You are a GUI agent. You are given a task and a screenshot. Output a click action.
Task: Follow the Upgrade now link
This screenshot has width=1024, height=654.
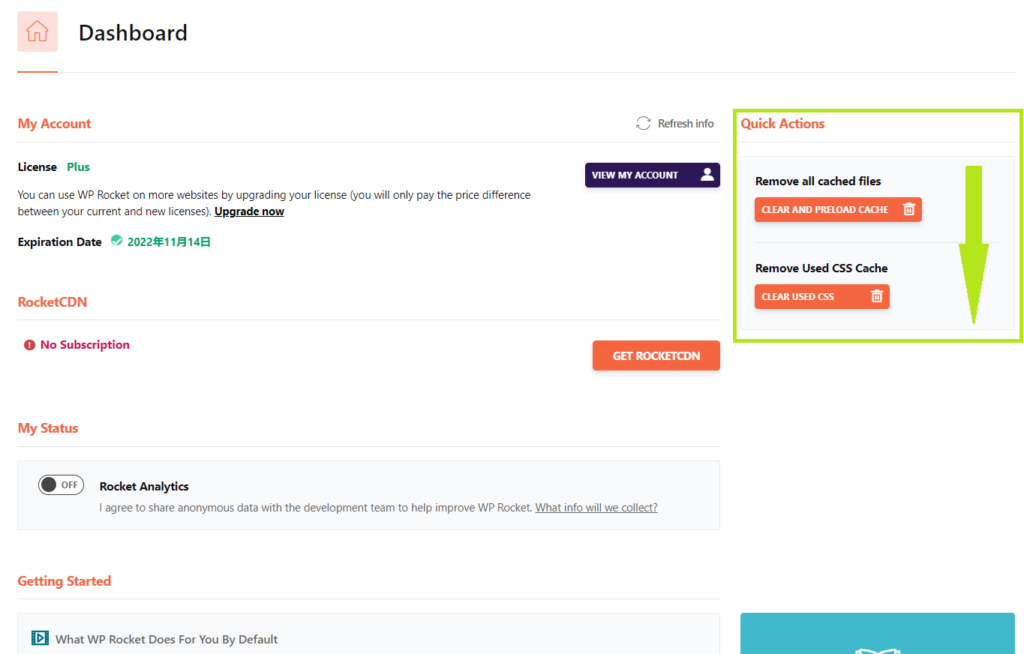[x=249, y=212]
